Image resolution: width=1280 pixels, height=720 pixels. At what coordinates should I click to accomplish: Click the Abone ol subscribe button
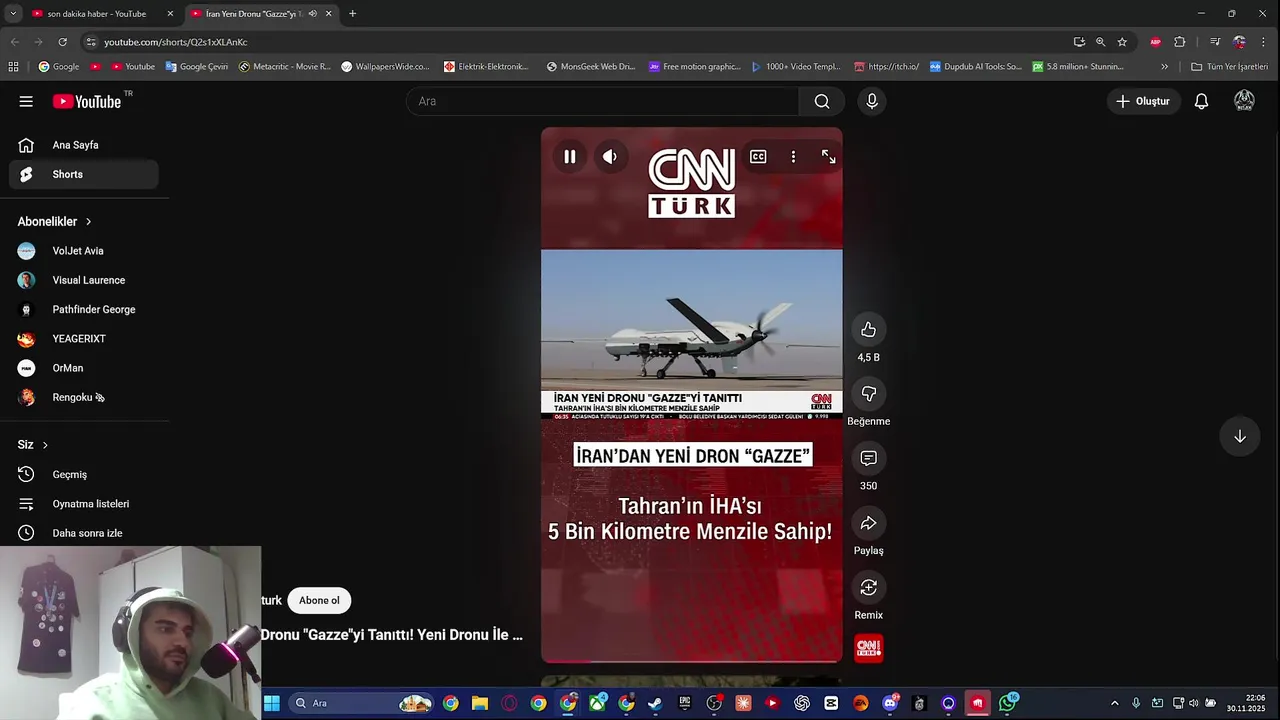pos(319,600)
